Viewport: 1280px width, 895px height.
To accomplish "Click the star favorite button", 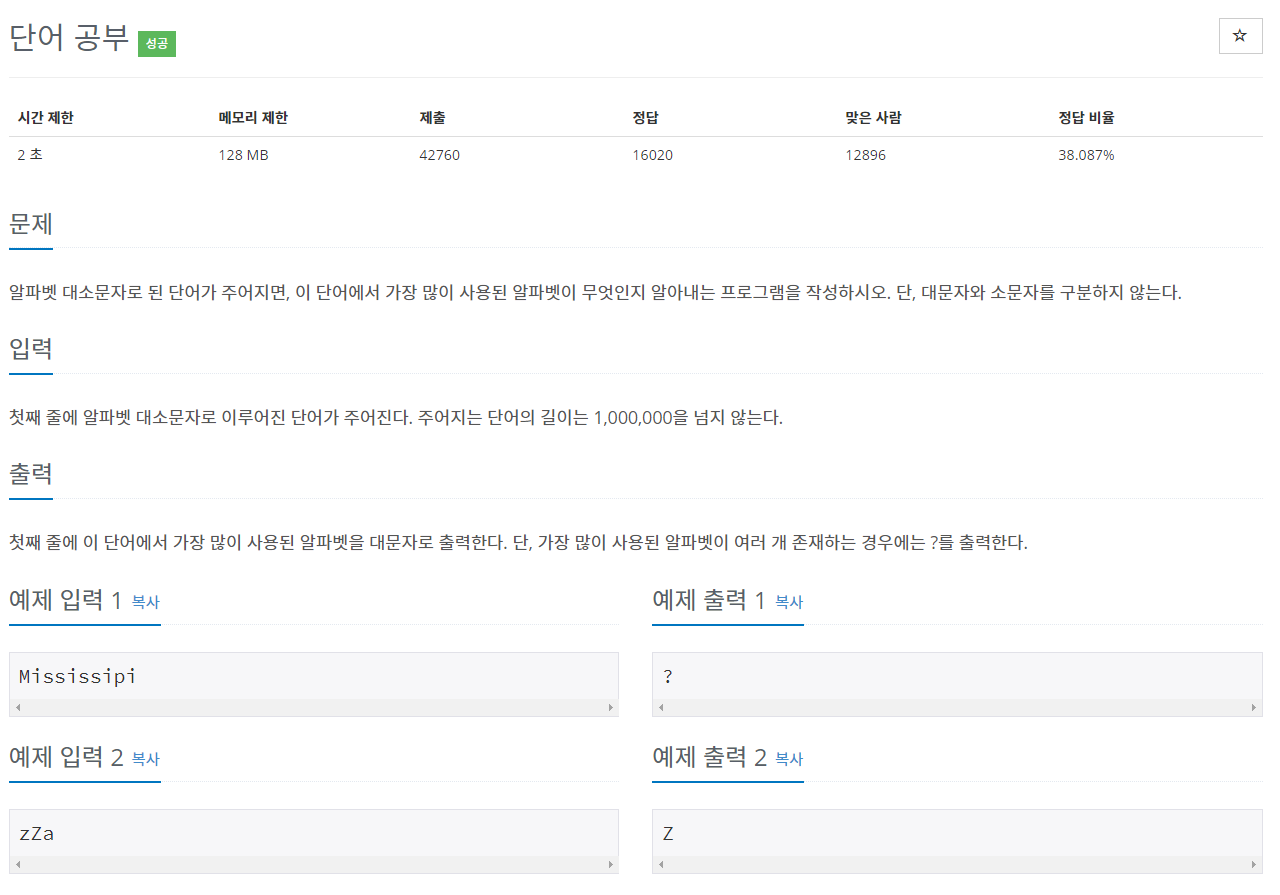I will click(1240, 36).
